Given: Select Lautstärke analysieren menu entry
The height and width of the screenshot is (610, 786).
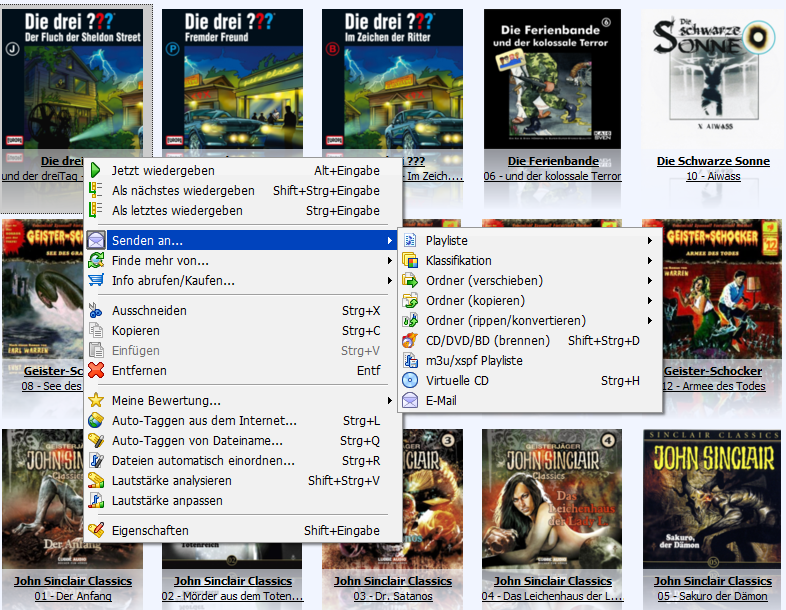Looking at the screenshot, I should point(243,481).
